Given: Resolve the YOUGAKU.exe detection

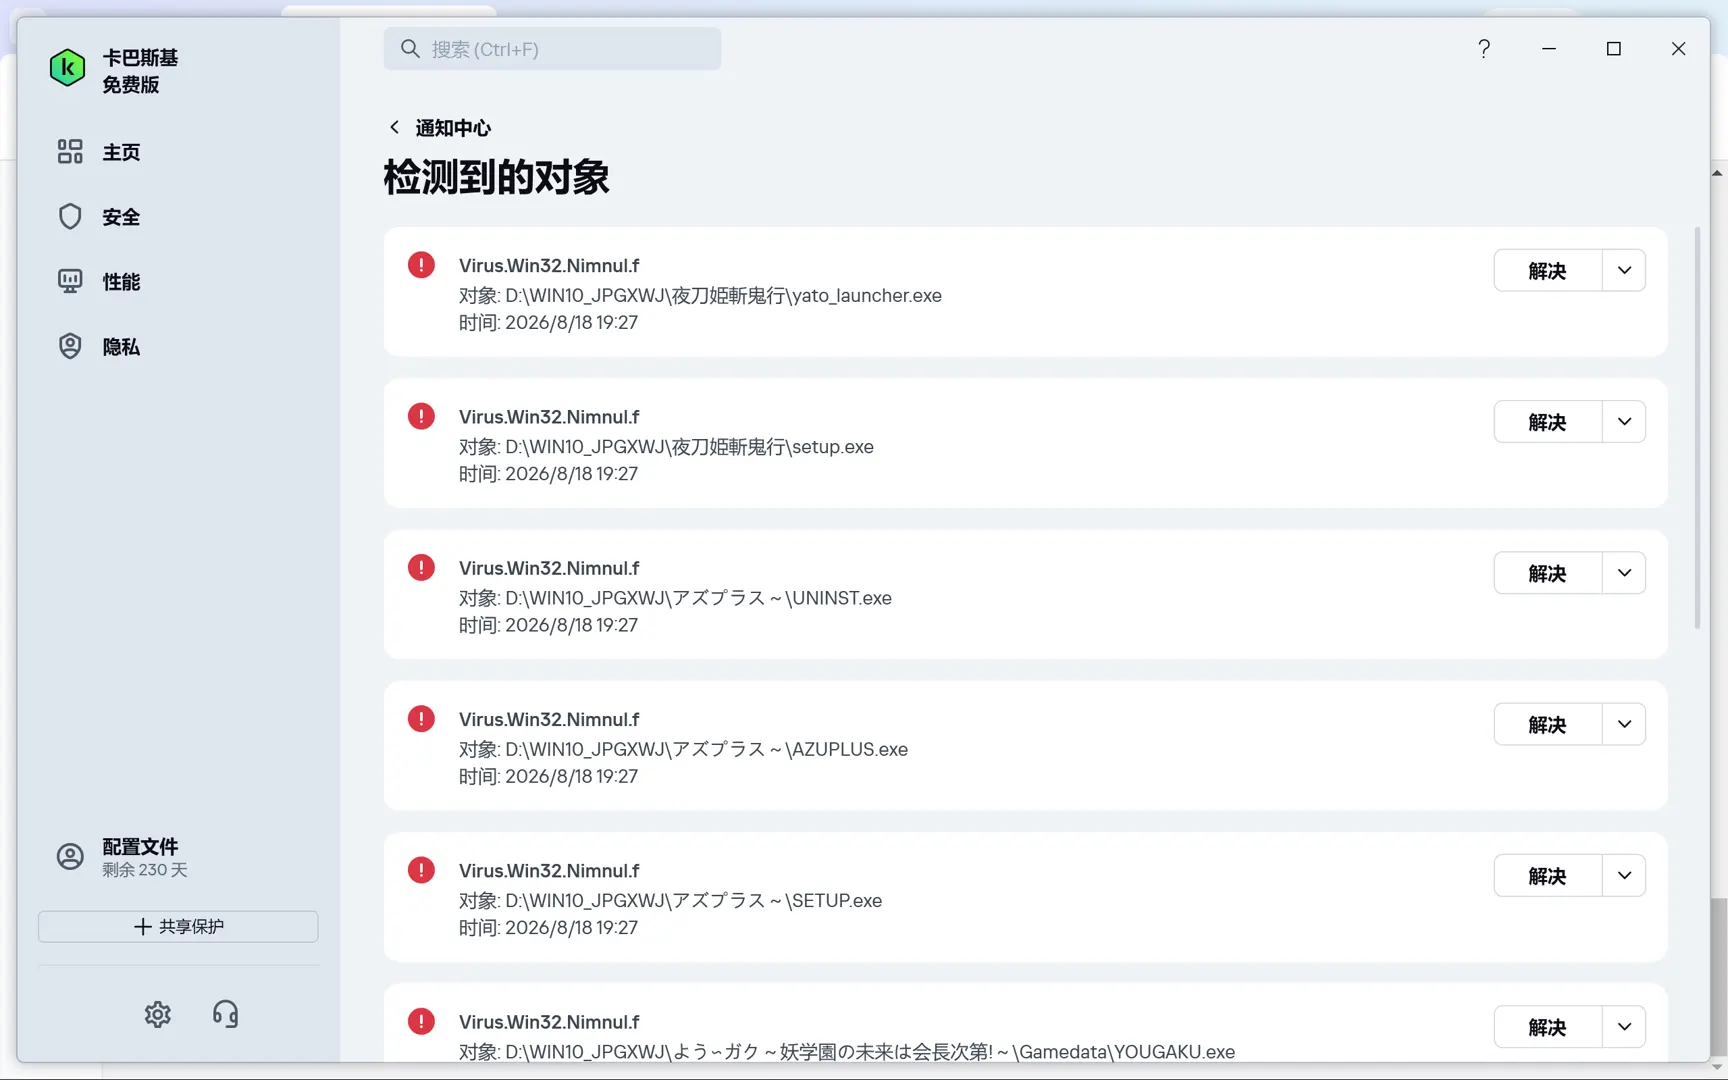Looking at the screenshot, I should click(x=1548, y=1027).
